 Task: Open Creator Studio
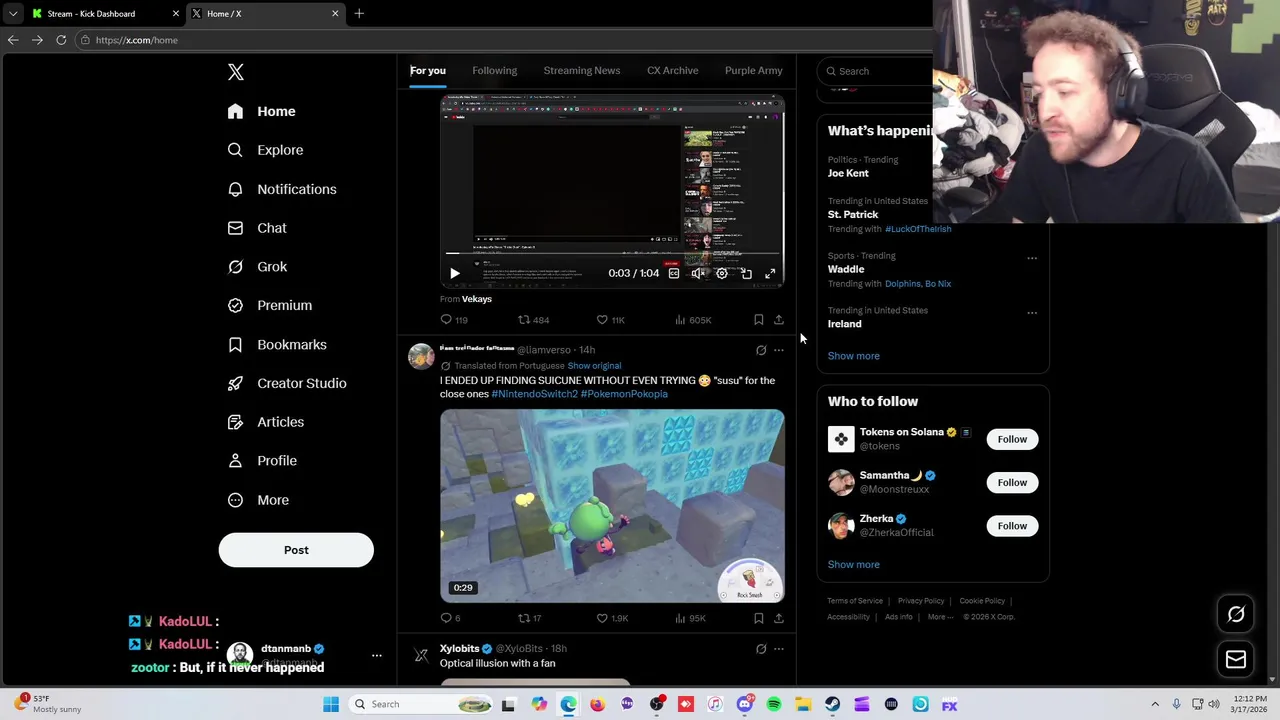click(286, 383)
